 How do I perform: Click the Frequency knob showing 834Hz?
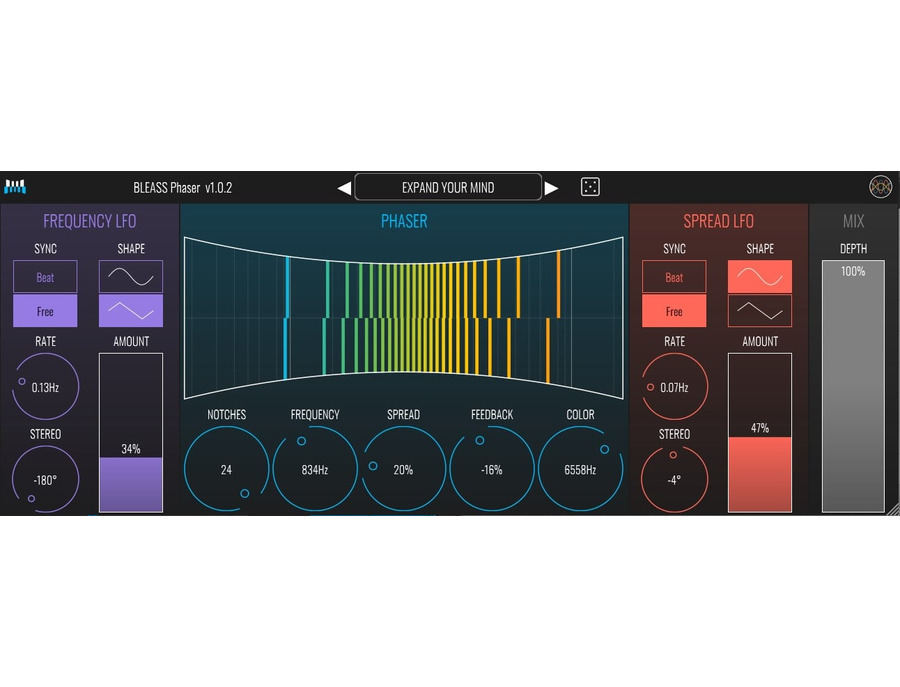(x=315, y=469)
